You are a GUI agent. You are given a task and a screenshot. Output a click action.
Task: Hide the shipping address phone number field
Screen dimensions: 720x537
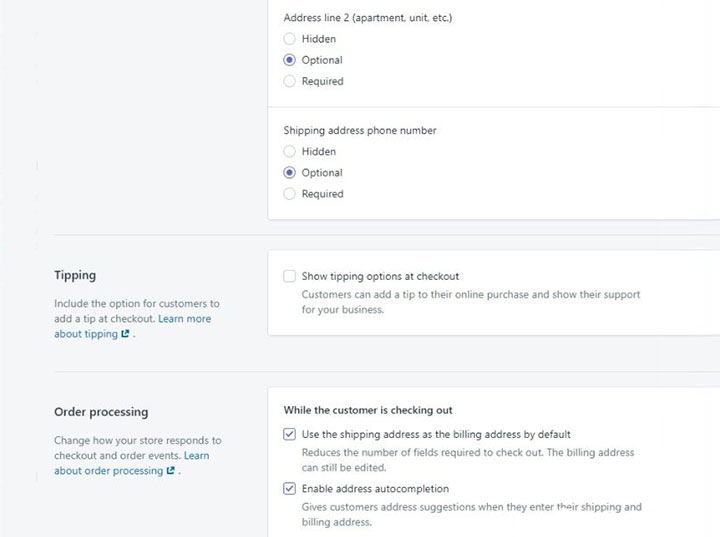[289, 151]
